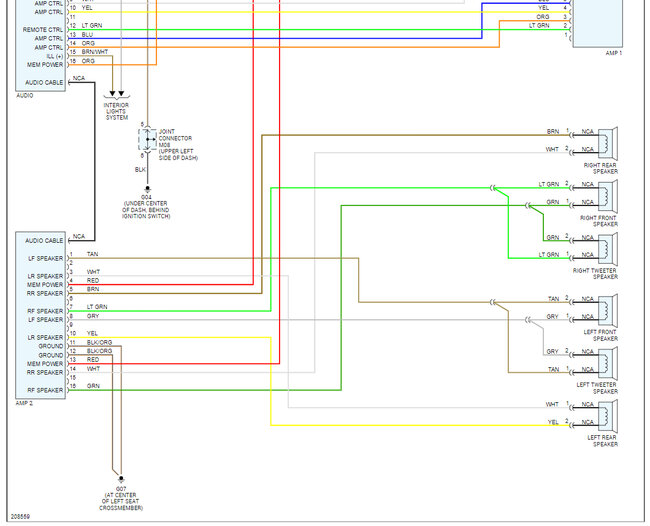The height and width of the screenshot is (526, 650).
Task: Click the 'GROUND' label at AMP 2 pin 11
Action: (x=51, y=347)
